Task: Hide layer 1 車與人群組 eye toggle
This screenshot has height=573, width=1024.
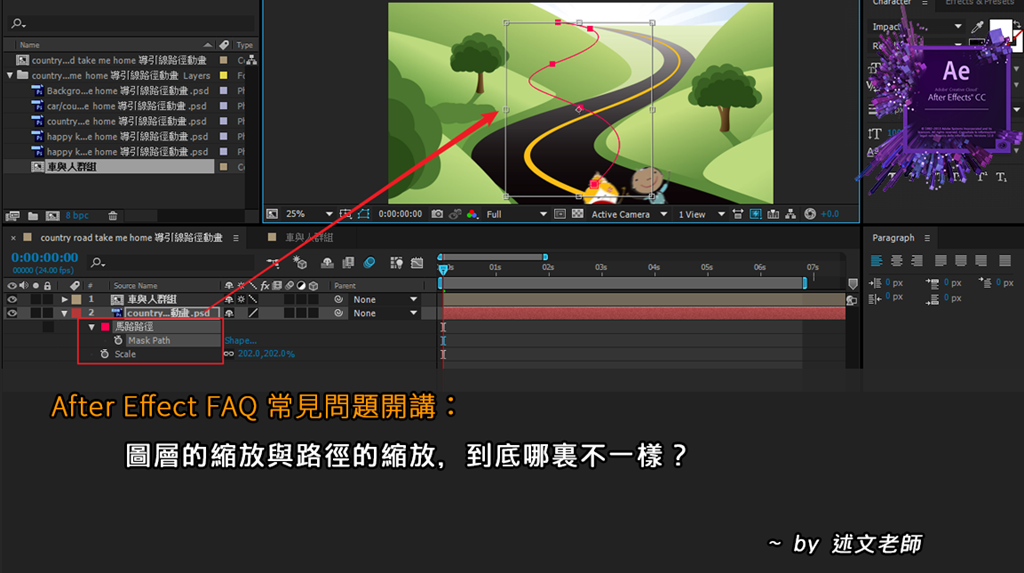Action: coord(12,299)
